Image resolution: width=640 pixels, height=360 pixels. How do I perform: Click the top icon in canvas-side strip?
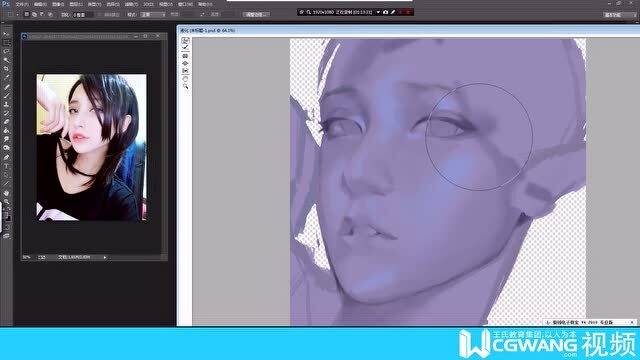pyautogui.click(x=185, y=41)
